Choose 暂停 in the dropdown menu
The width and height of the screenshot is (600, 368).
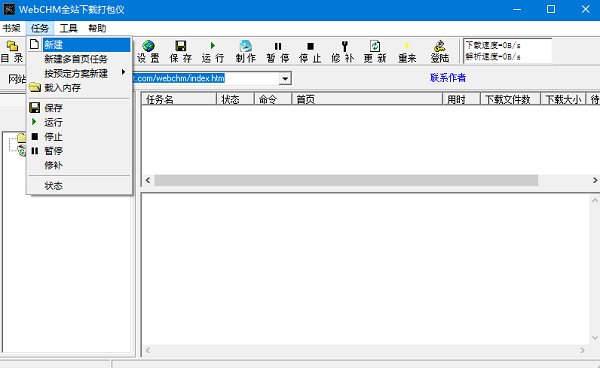pyautogui.click(x=79, y=151)
